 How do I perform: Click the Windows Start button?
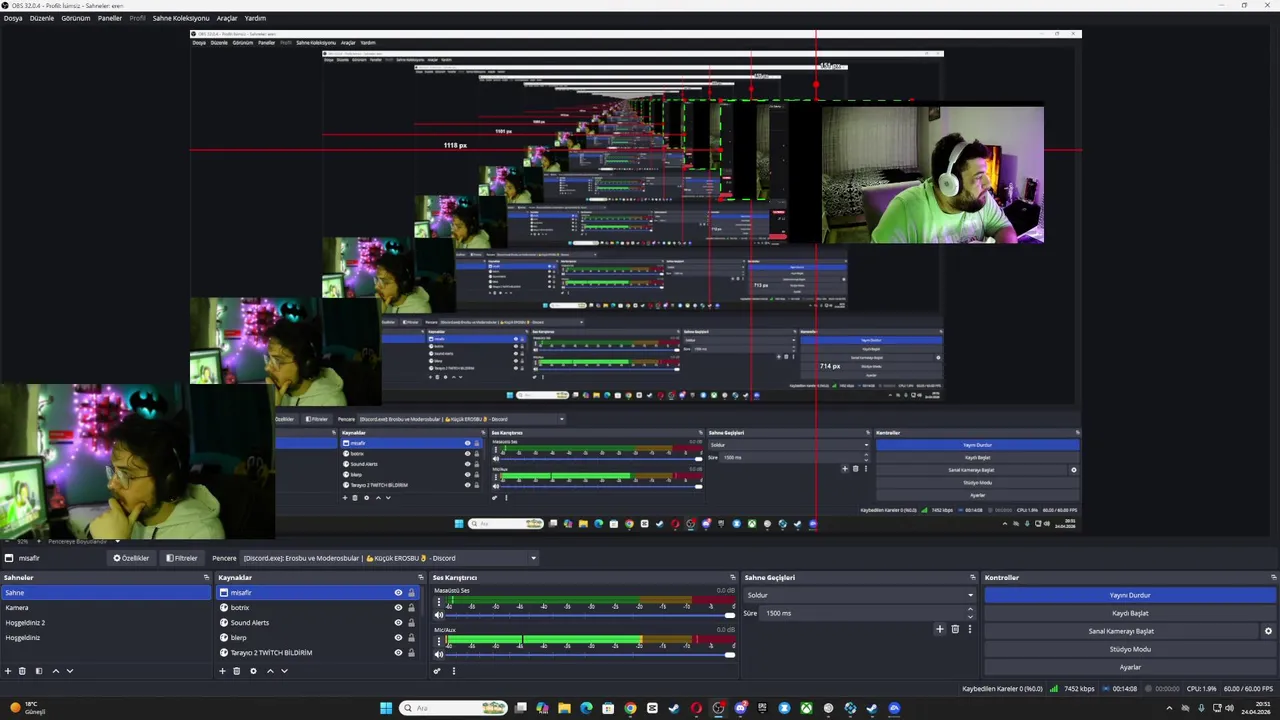click(x=386, y=708)
